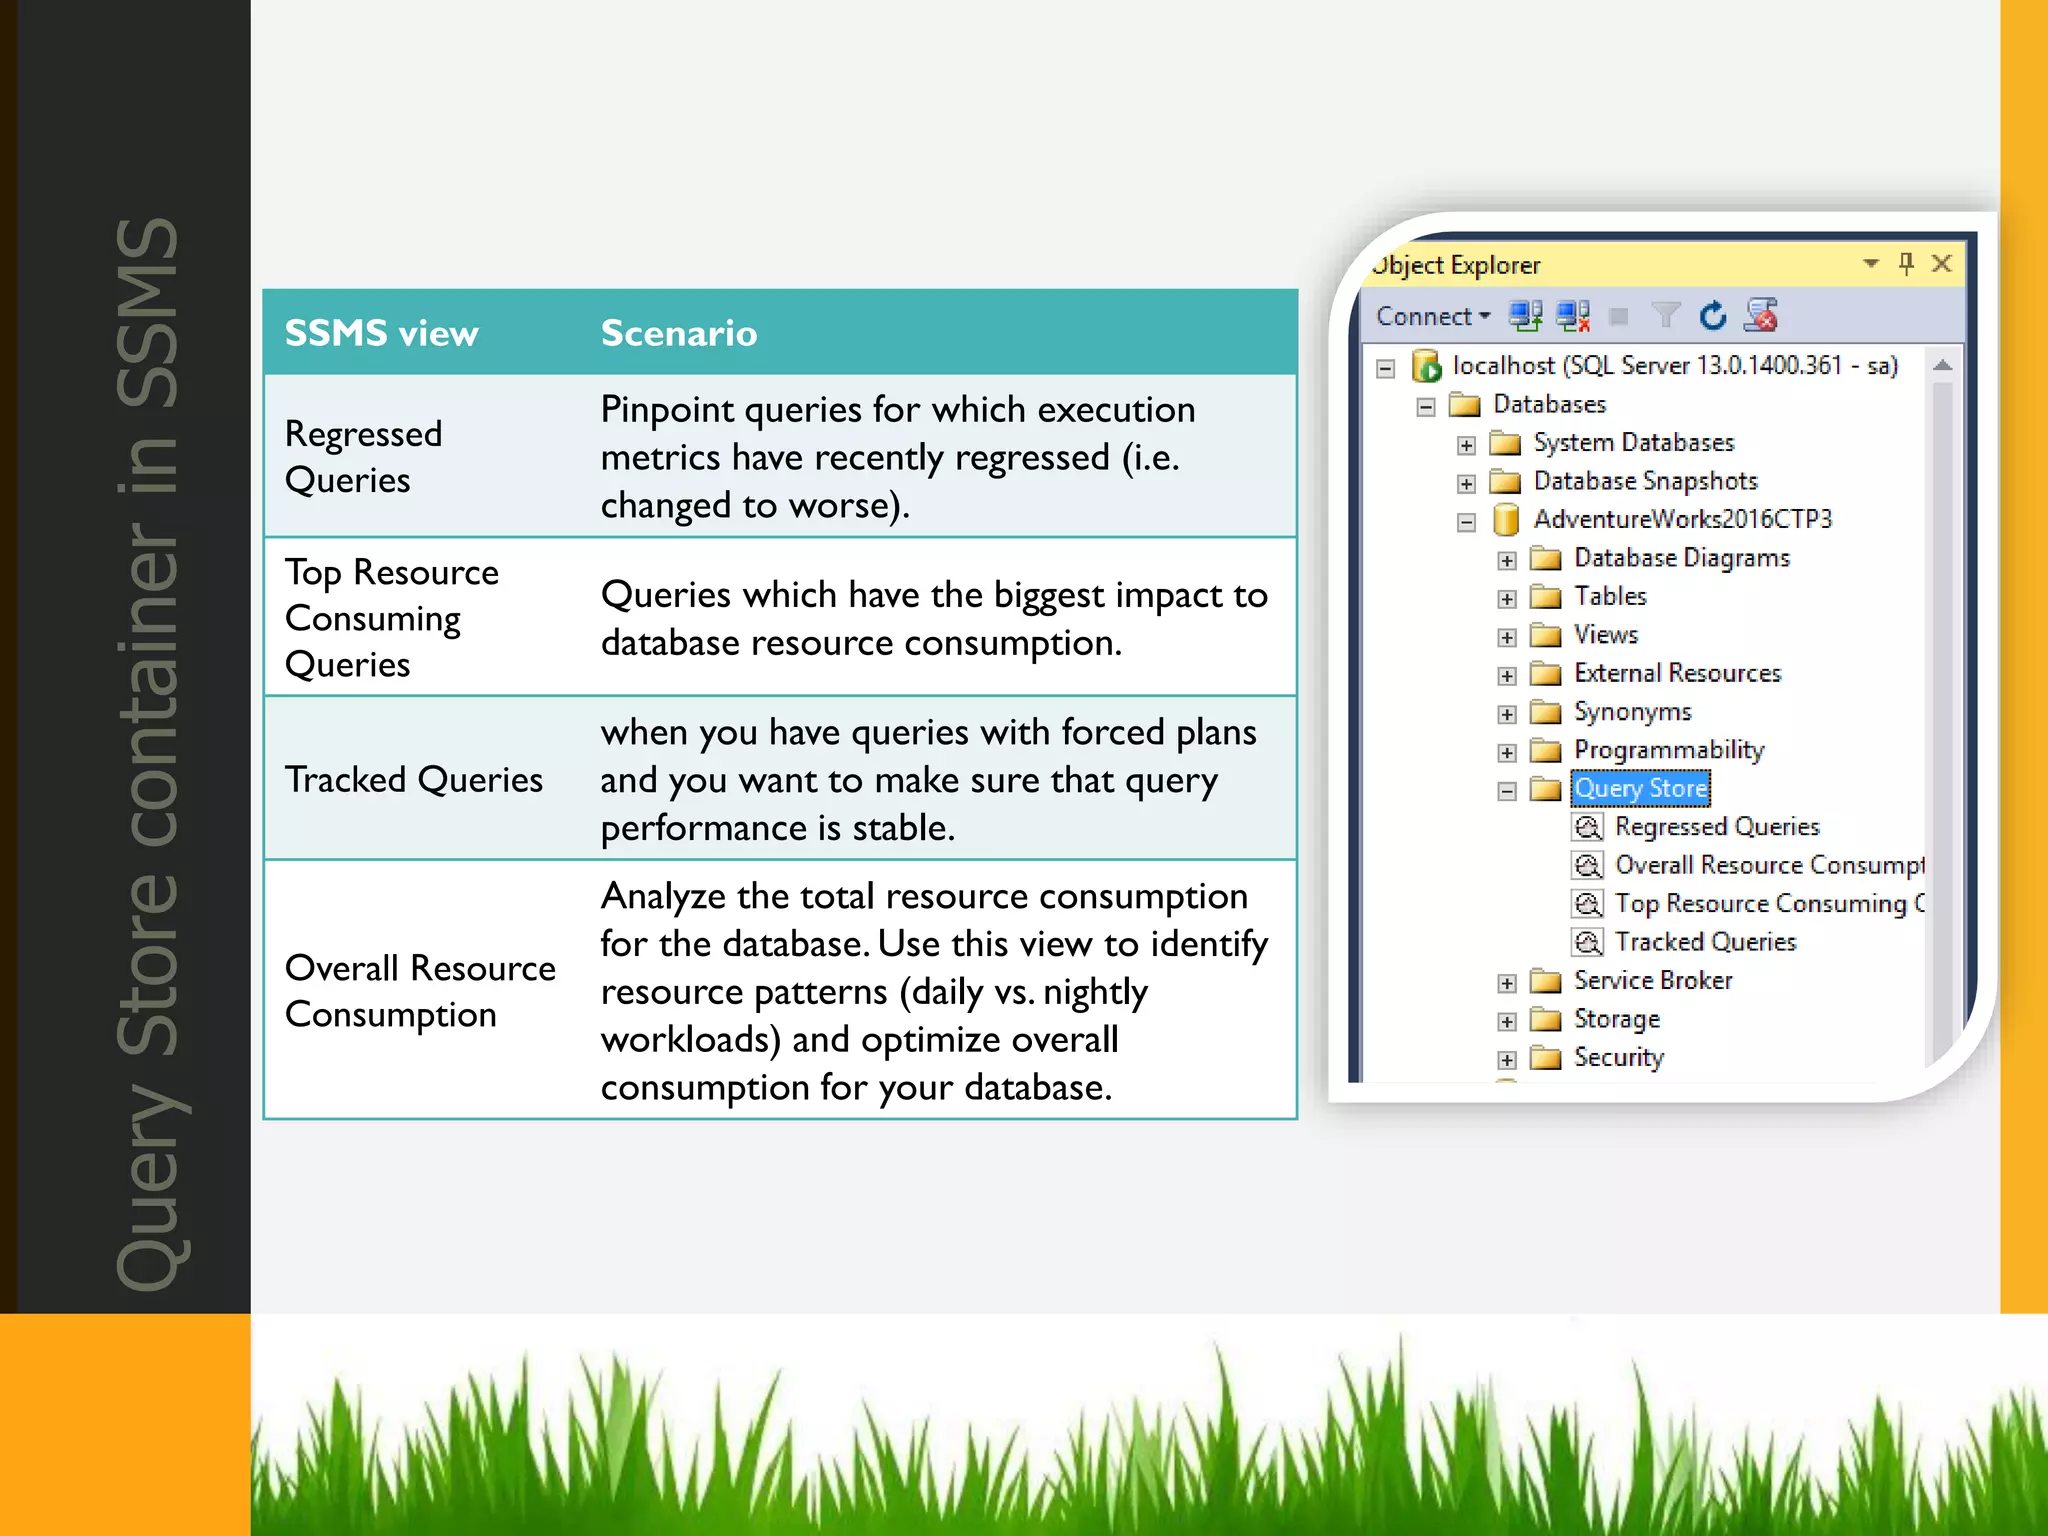Expand the Programmability folder
This screenshot has height=1536, width=2048.
(1507, 752)
